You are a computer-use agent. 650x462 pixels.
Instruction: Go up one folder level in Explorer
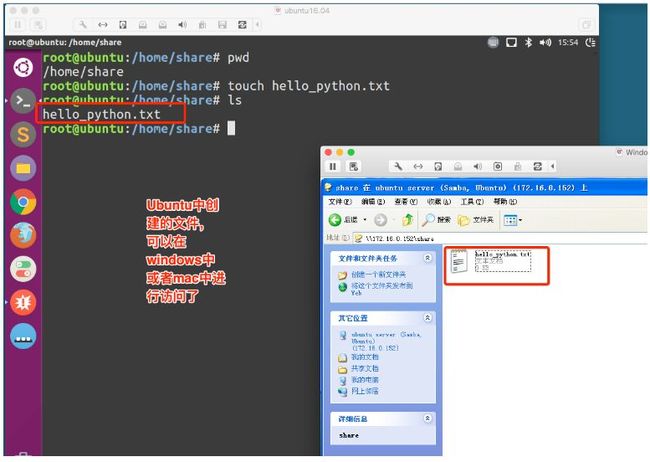pos(408,220)
